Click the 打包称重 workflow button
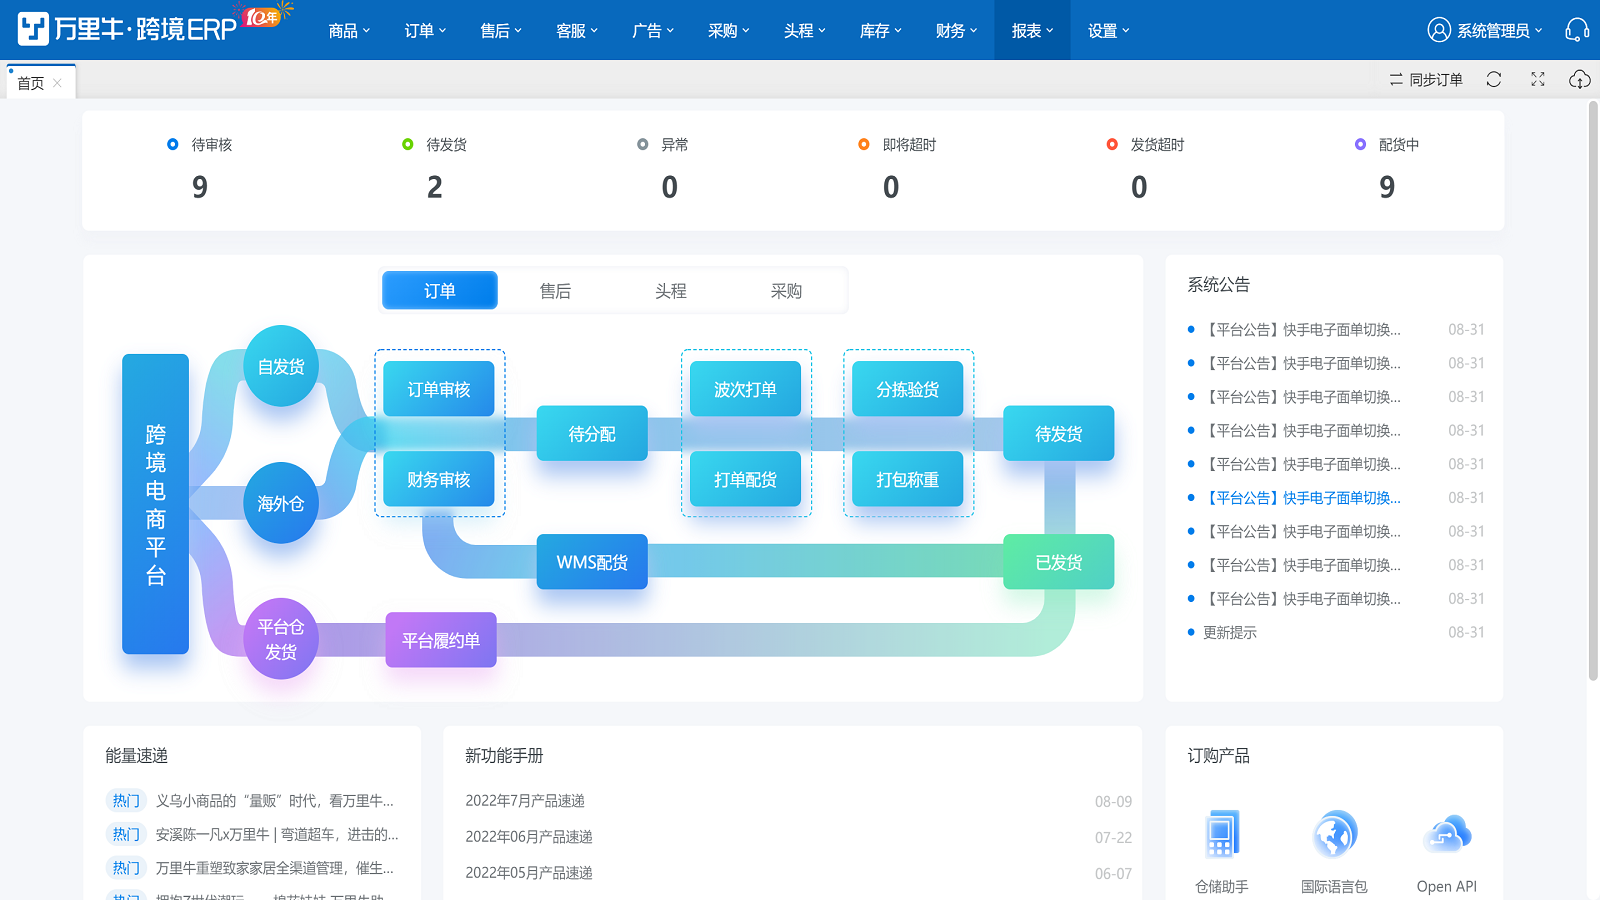The image size is (1600, 900). 908,479
